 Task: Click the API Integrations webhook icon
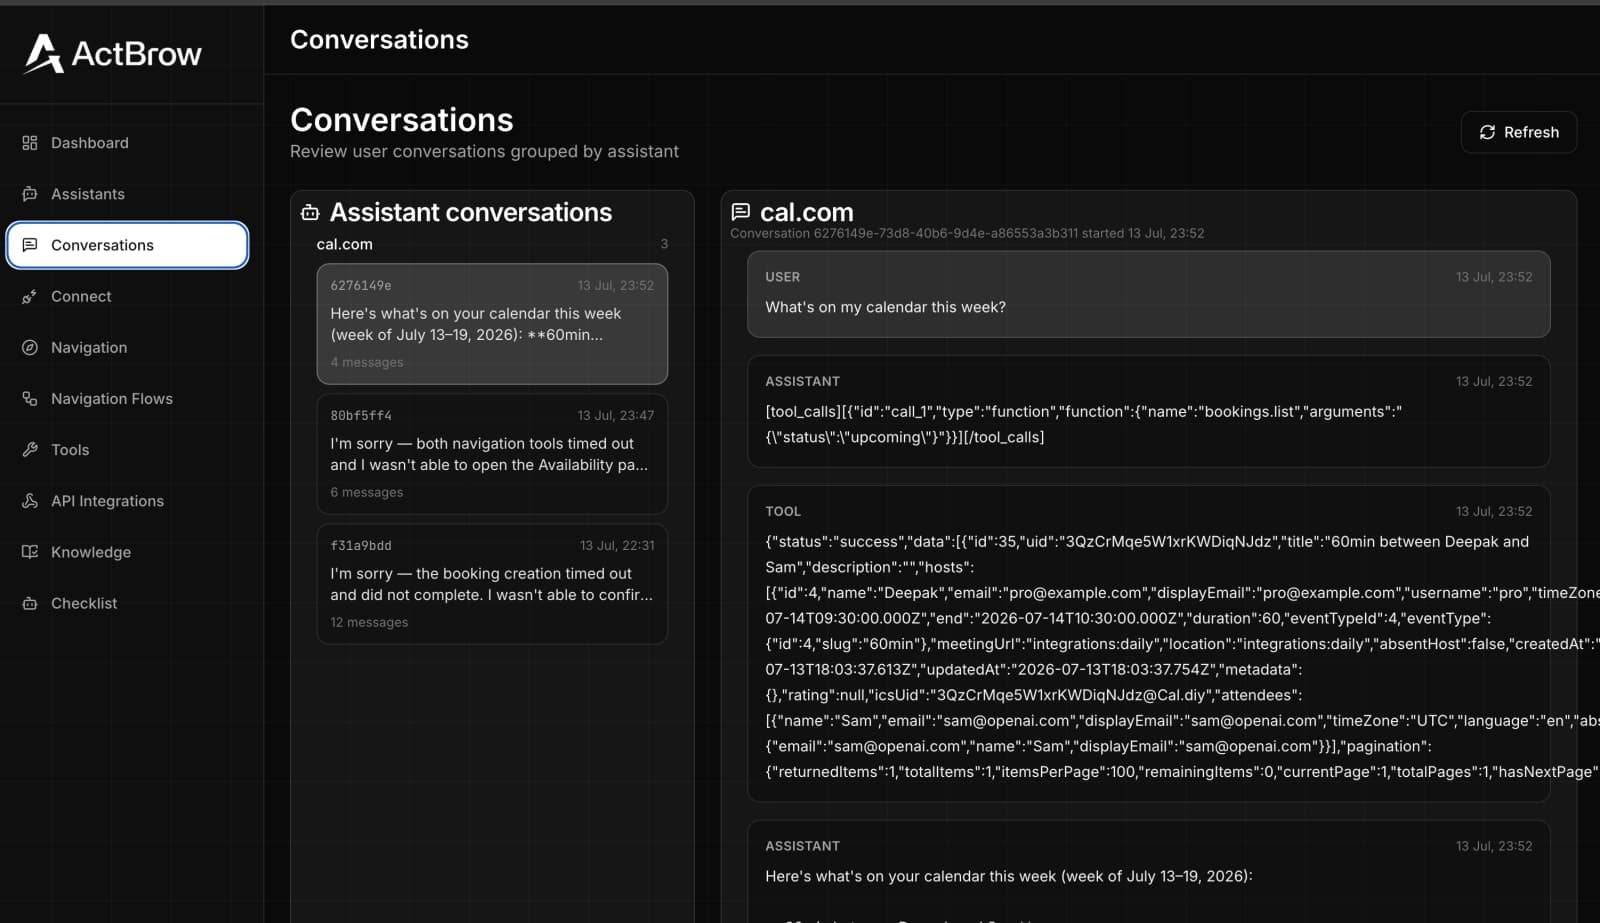click(x=30, y=500)
